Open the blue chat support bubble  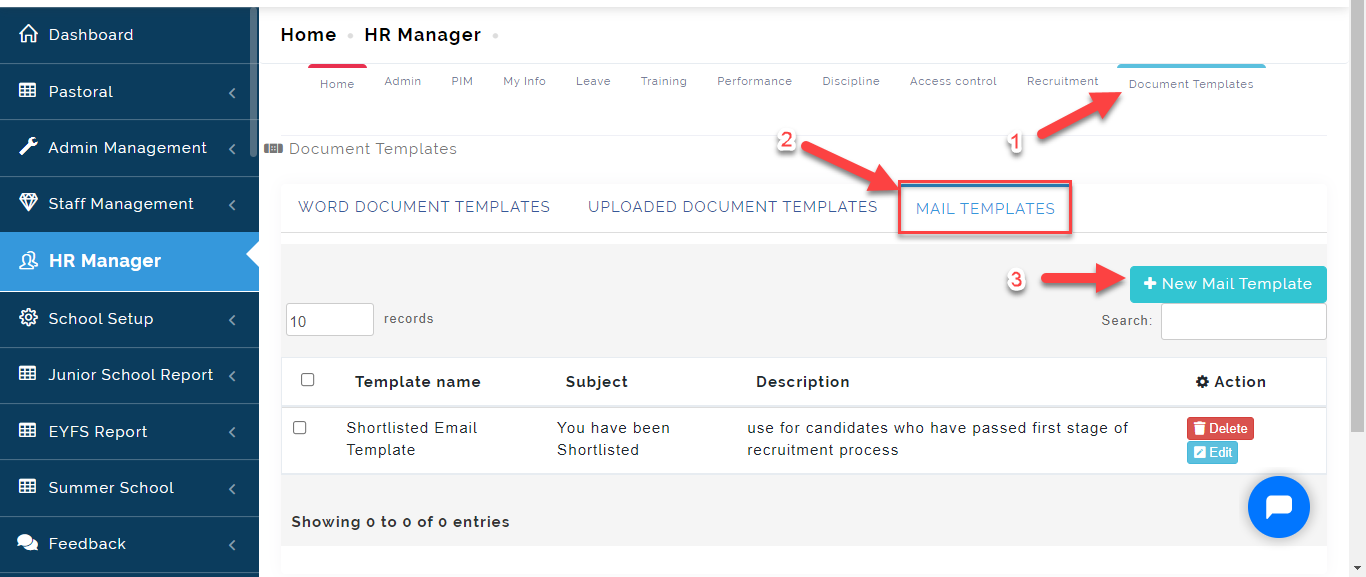[1279, 507]
